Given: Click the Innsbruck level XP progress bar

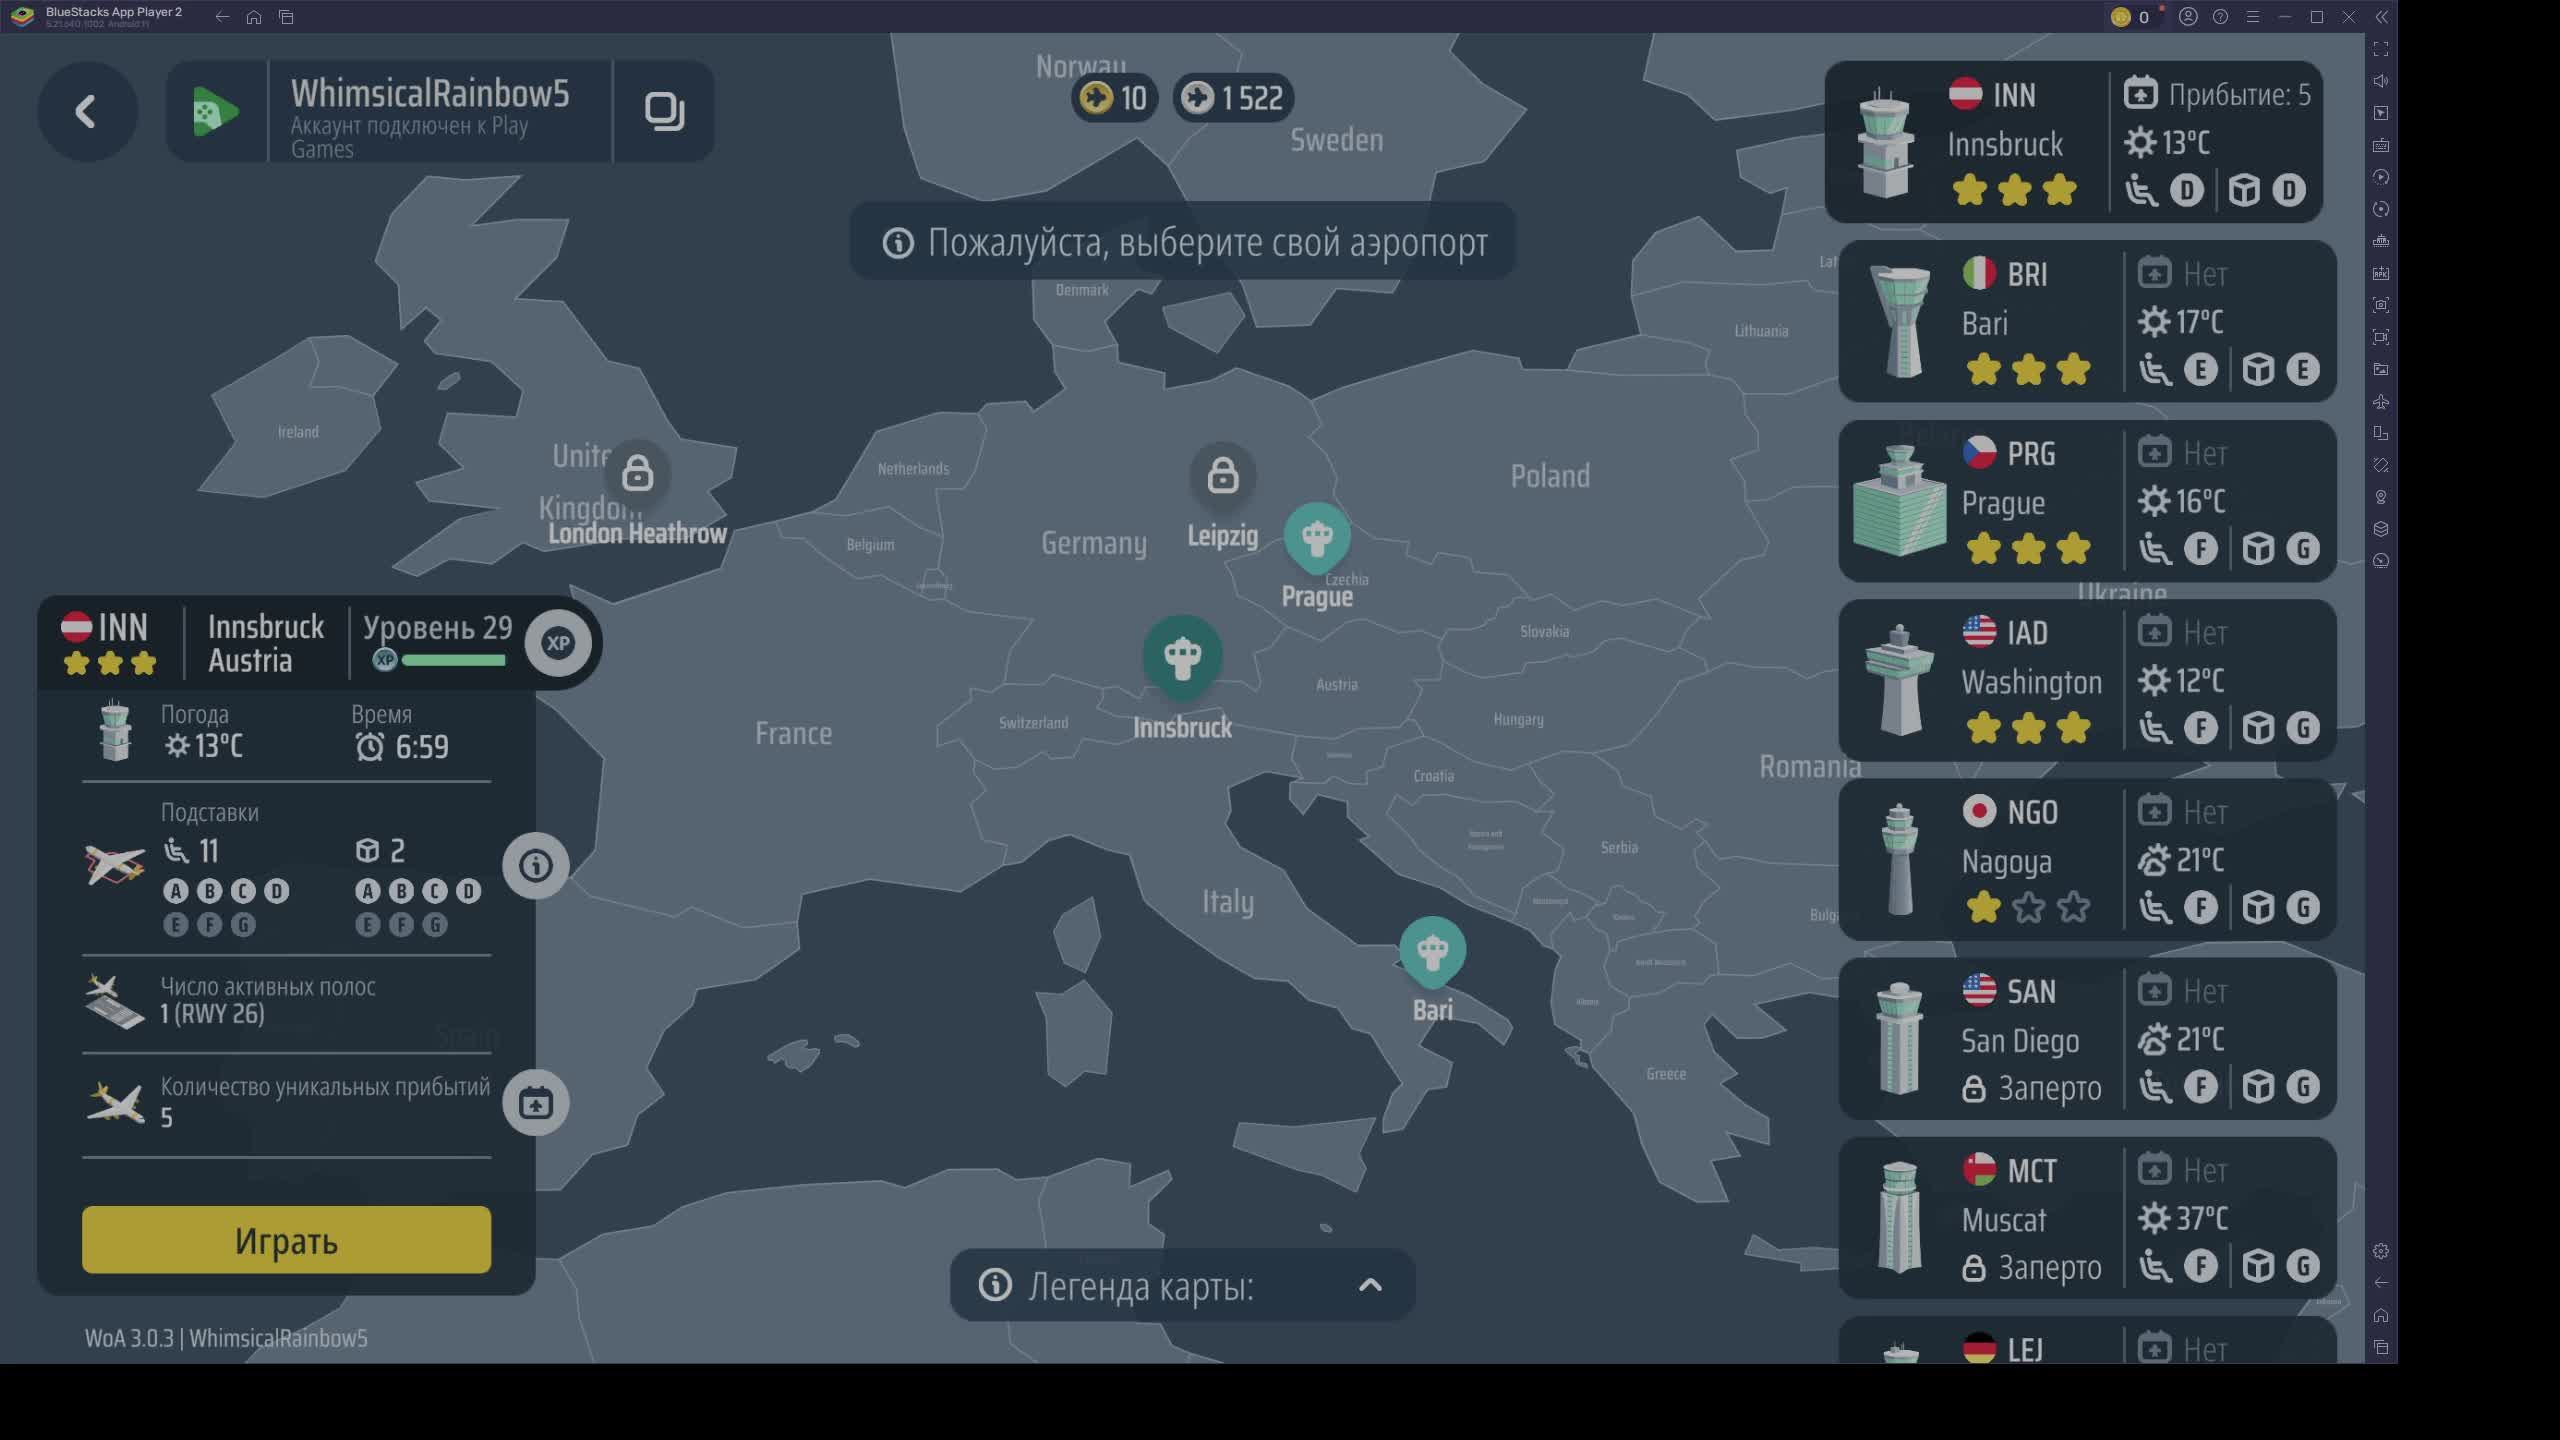Looking at the screenshot, I should [x=453, y=660].
